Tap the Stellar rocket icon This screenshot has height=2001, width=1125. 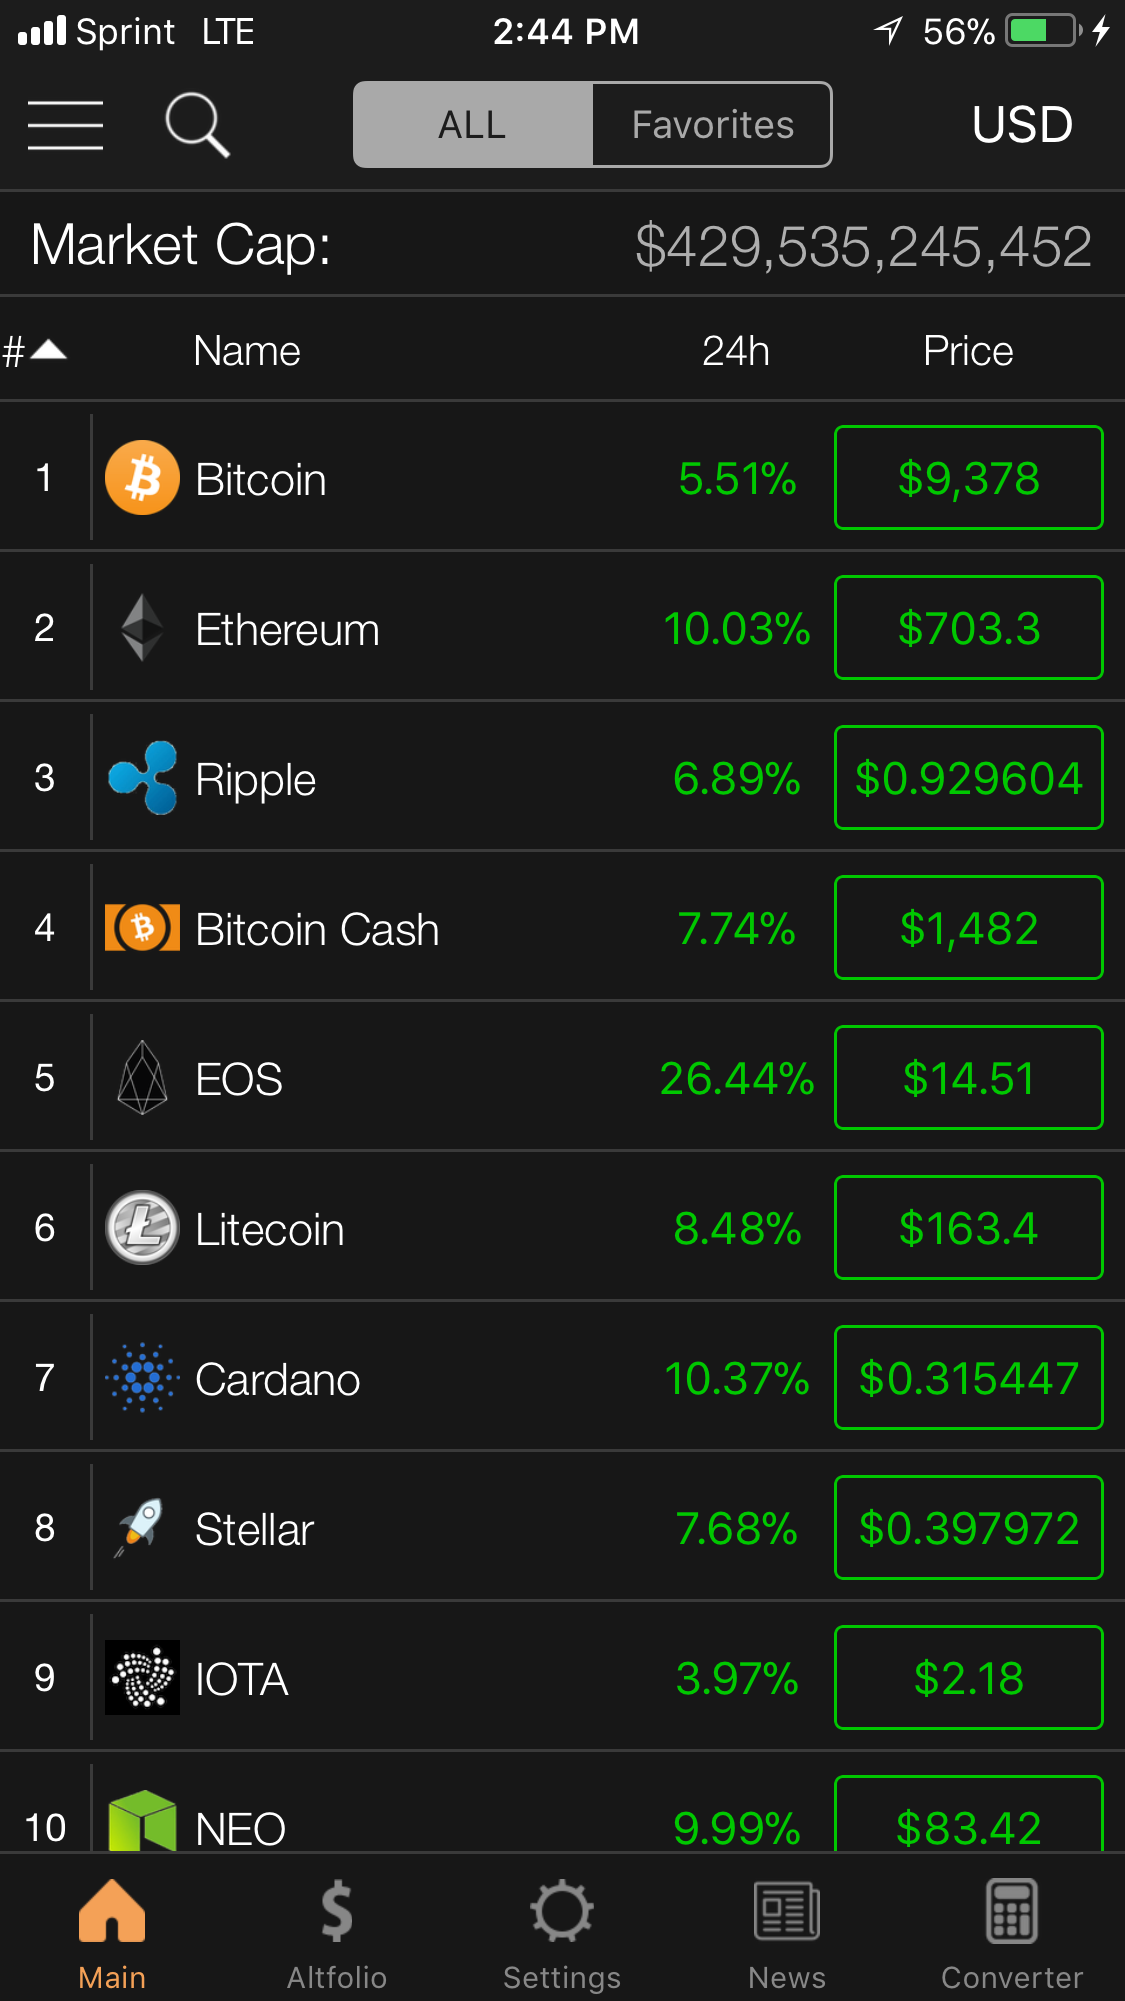click(142, 1528)
